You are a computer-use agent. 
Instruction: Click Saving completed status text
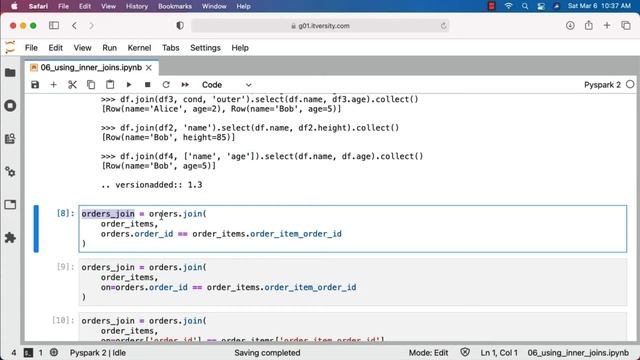coord(267,353)
